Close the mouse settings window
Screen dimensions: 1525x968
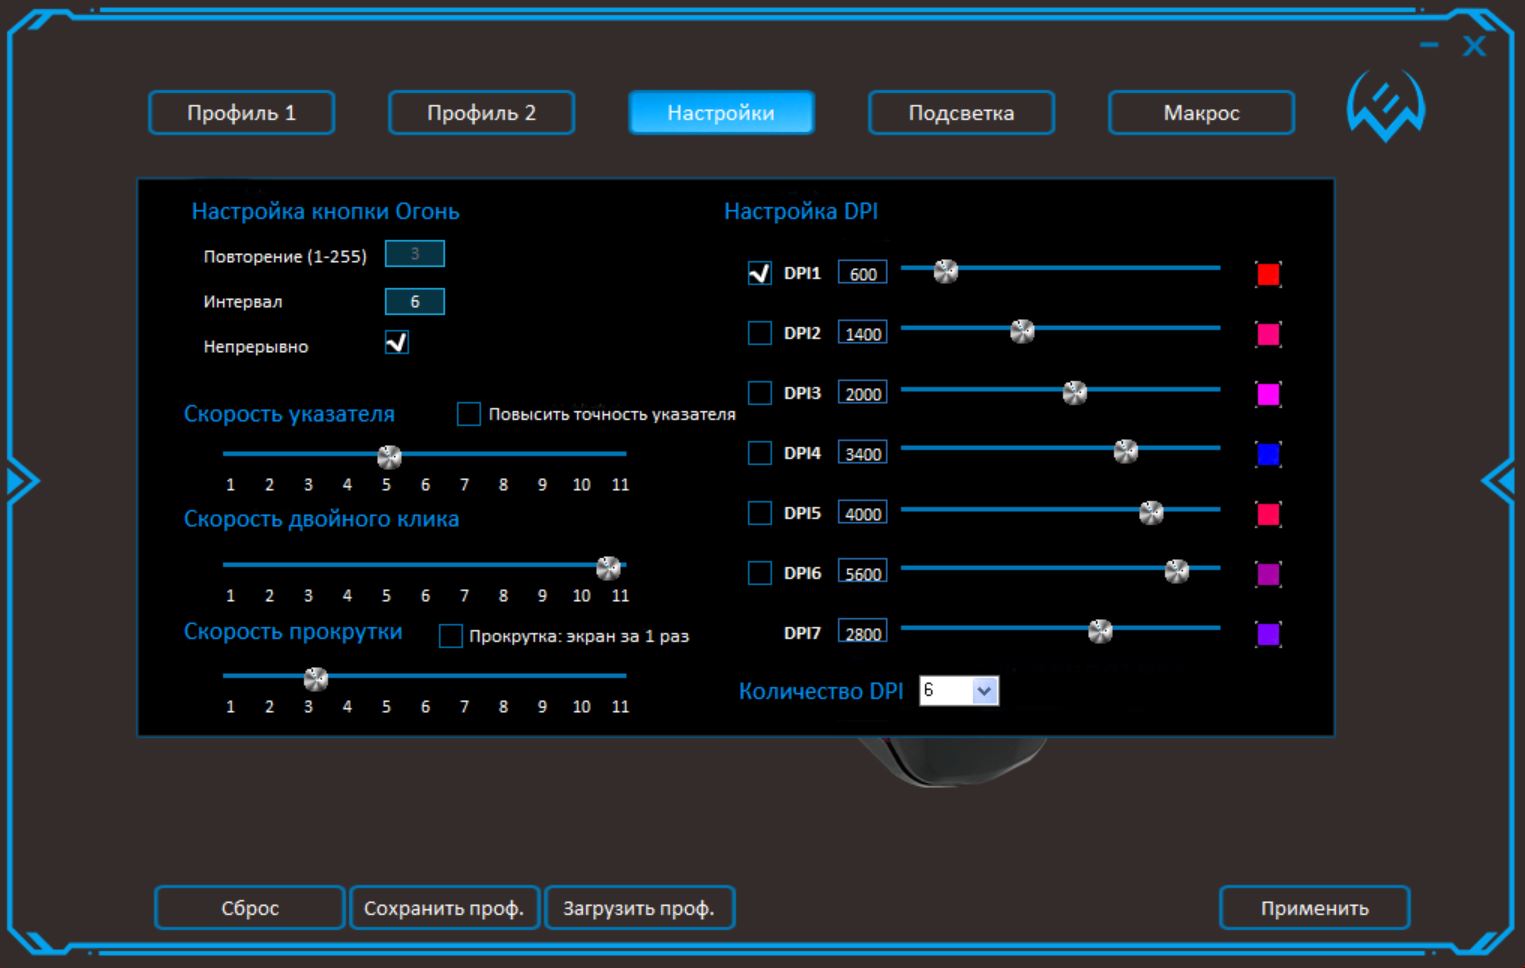pos(1474,46)
